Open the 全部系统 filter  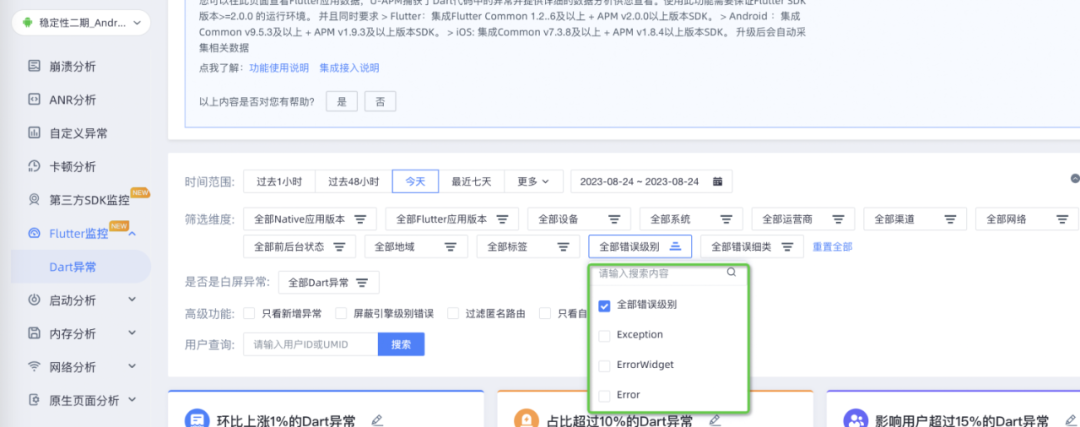pyautogui.click(x=691, y=219)
